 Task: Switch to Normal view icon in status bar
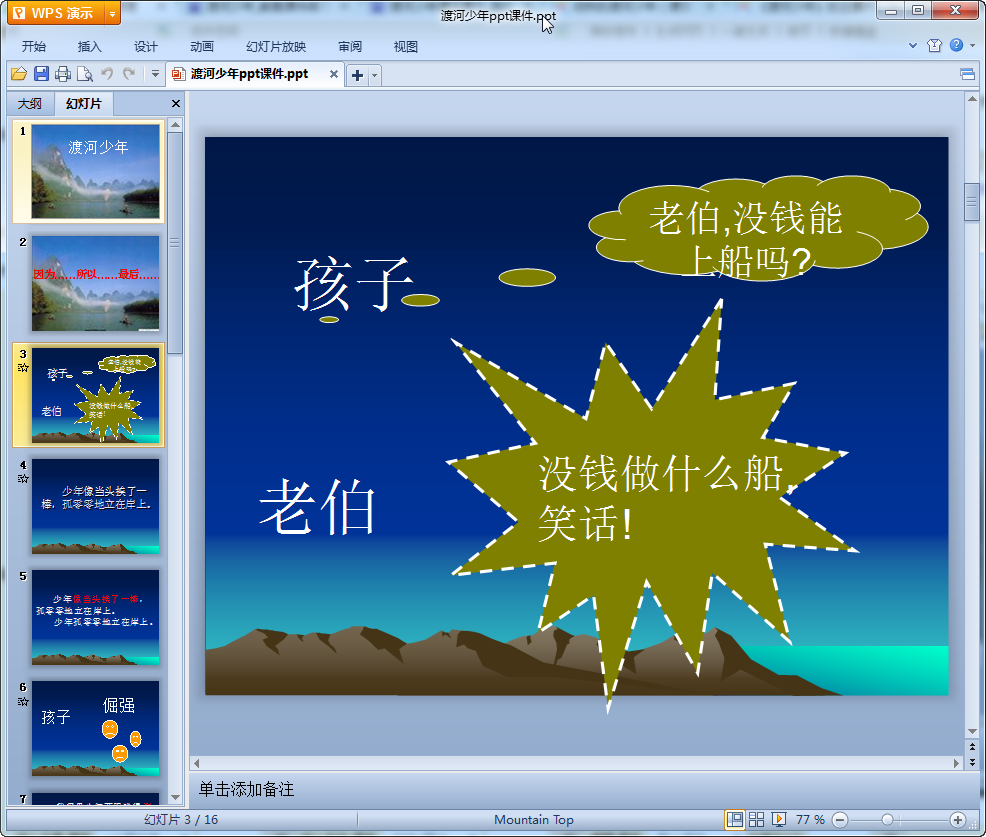click(x=734, y=819)
